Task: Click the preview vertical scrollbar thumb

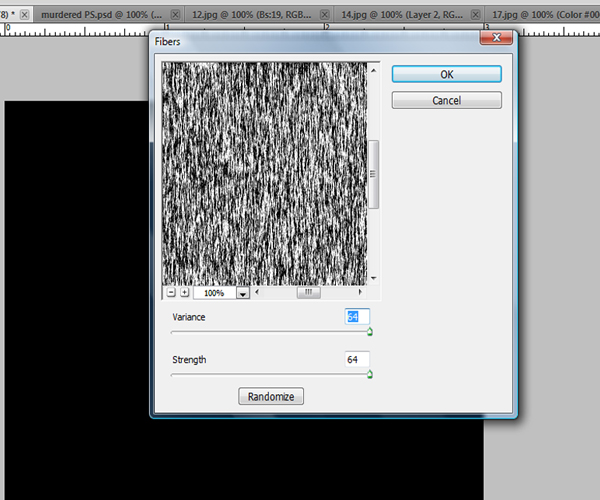Action: pyautogui.click(x=374, y=173)
